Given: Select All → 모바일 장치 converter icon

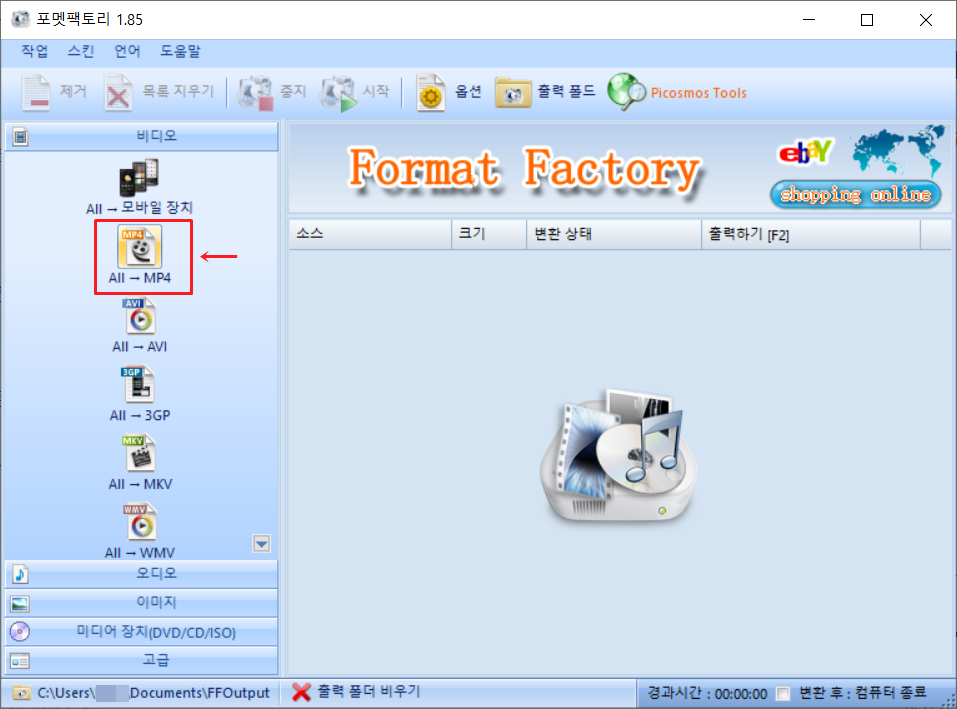Looking at the screenshot, I should [139, 178].
